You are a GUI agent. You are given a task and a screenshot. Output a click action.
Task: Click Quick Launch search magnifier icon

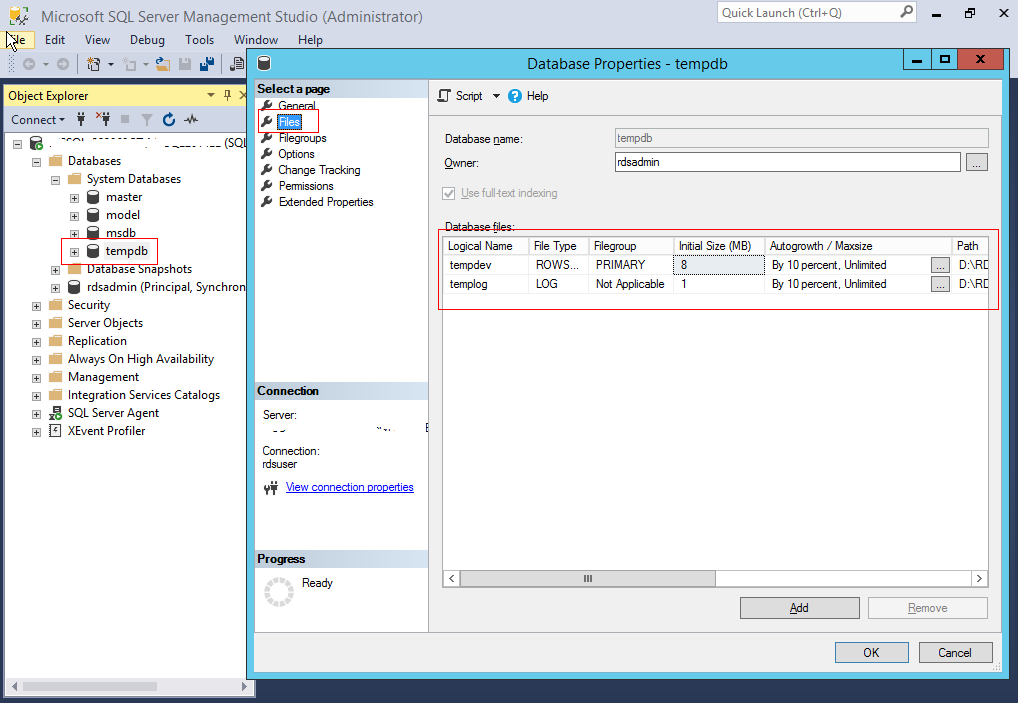907,12
